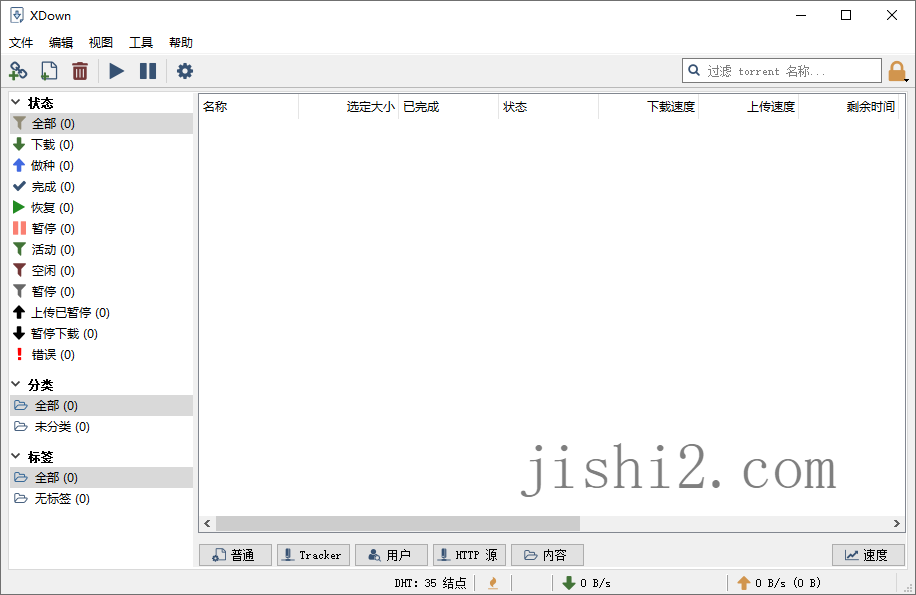Sort by the 上传速度 column header
Screen dimensions: 916x595
point(748,106)
